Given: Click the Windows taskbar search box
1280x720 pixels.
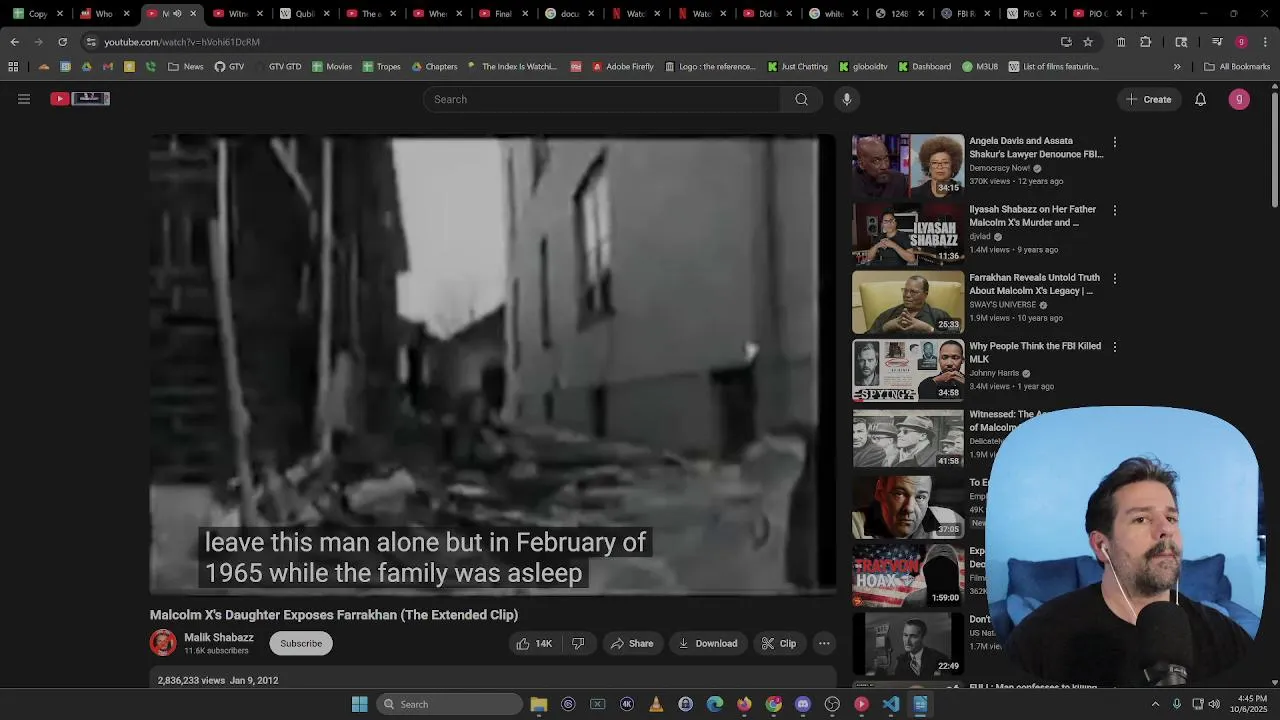Looking at the screenshot, I should tap(449, 704).
